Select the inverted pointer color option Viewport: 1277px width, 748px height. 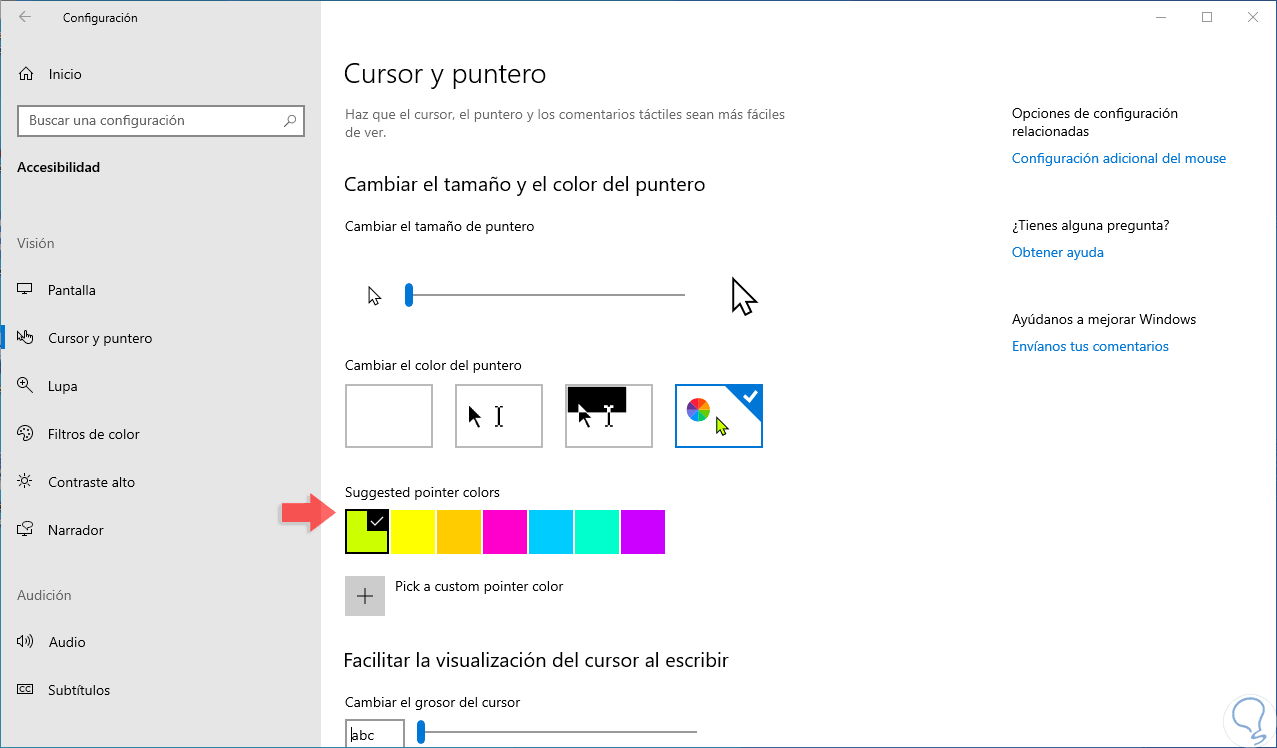(609, 416)
